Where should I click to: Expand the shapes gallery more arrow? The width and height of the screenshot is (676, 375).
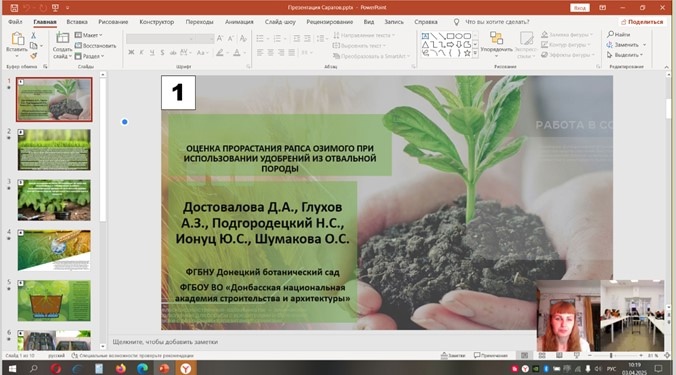[x=475, y=53]
